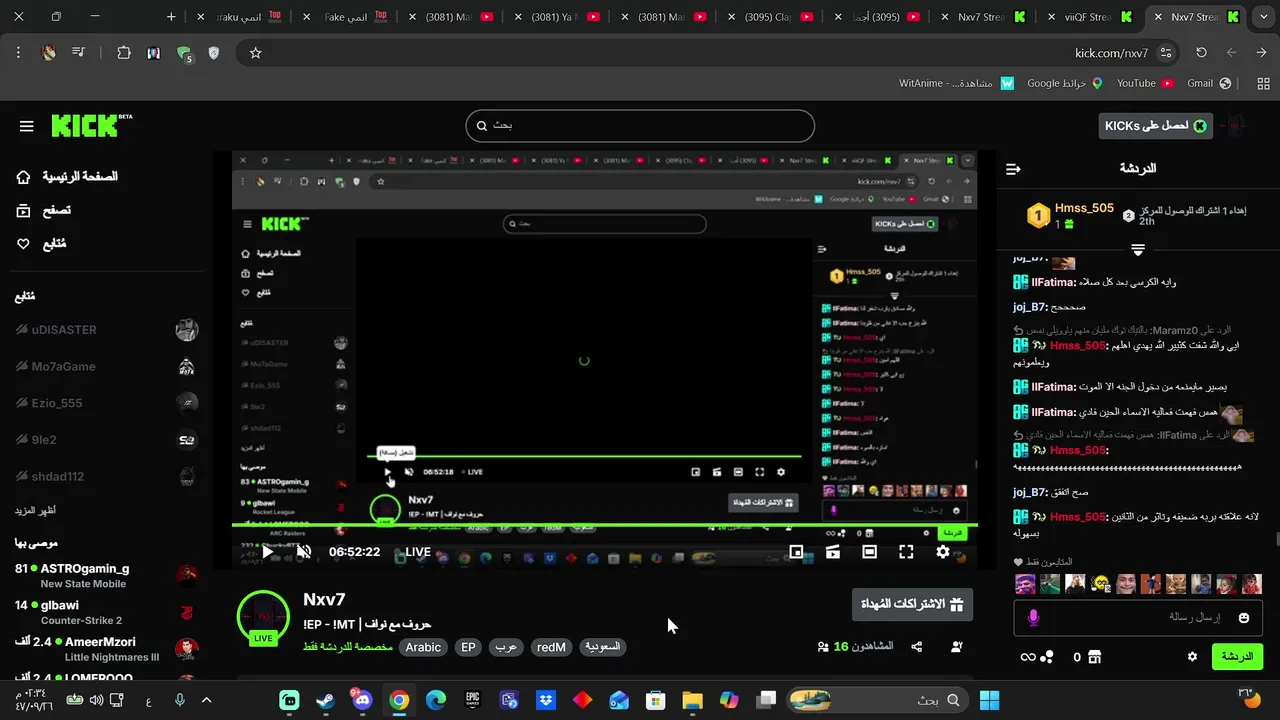Image resolution: width=1280 pixels, height=720 pixels.
Task: Open متابع following in the sidebar
Action: pos(43,244)
